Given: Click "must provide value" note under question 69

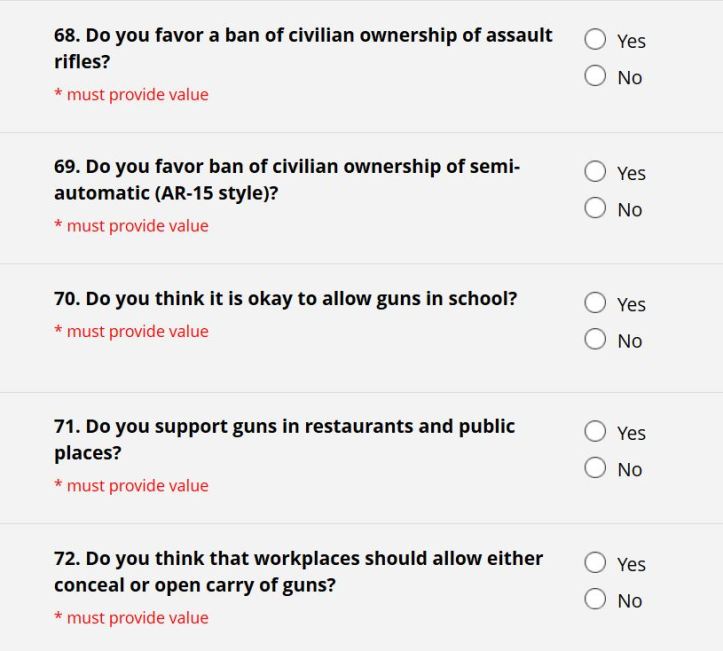Looking at the screenshot, I should [x=137, y=226].
